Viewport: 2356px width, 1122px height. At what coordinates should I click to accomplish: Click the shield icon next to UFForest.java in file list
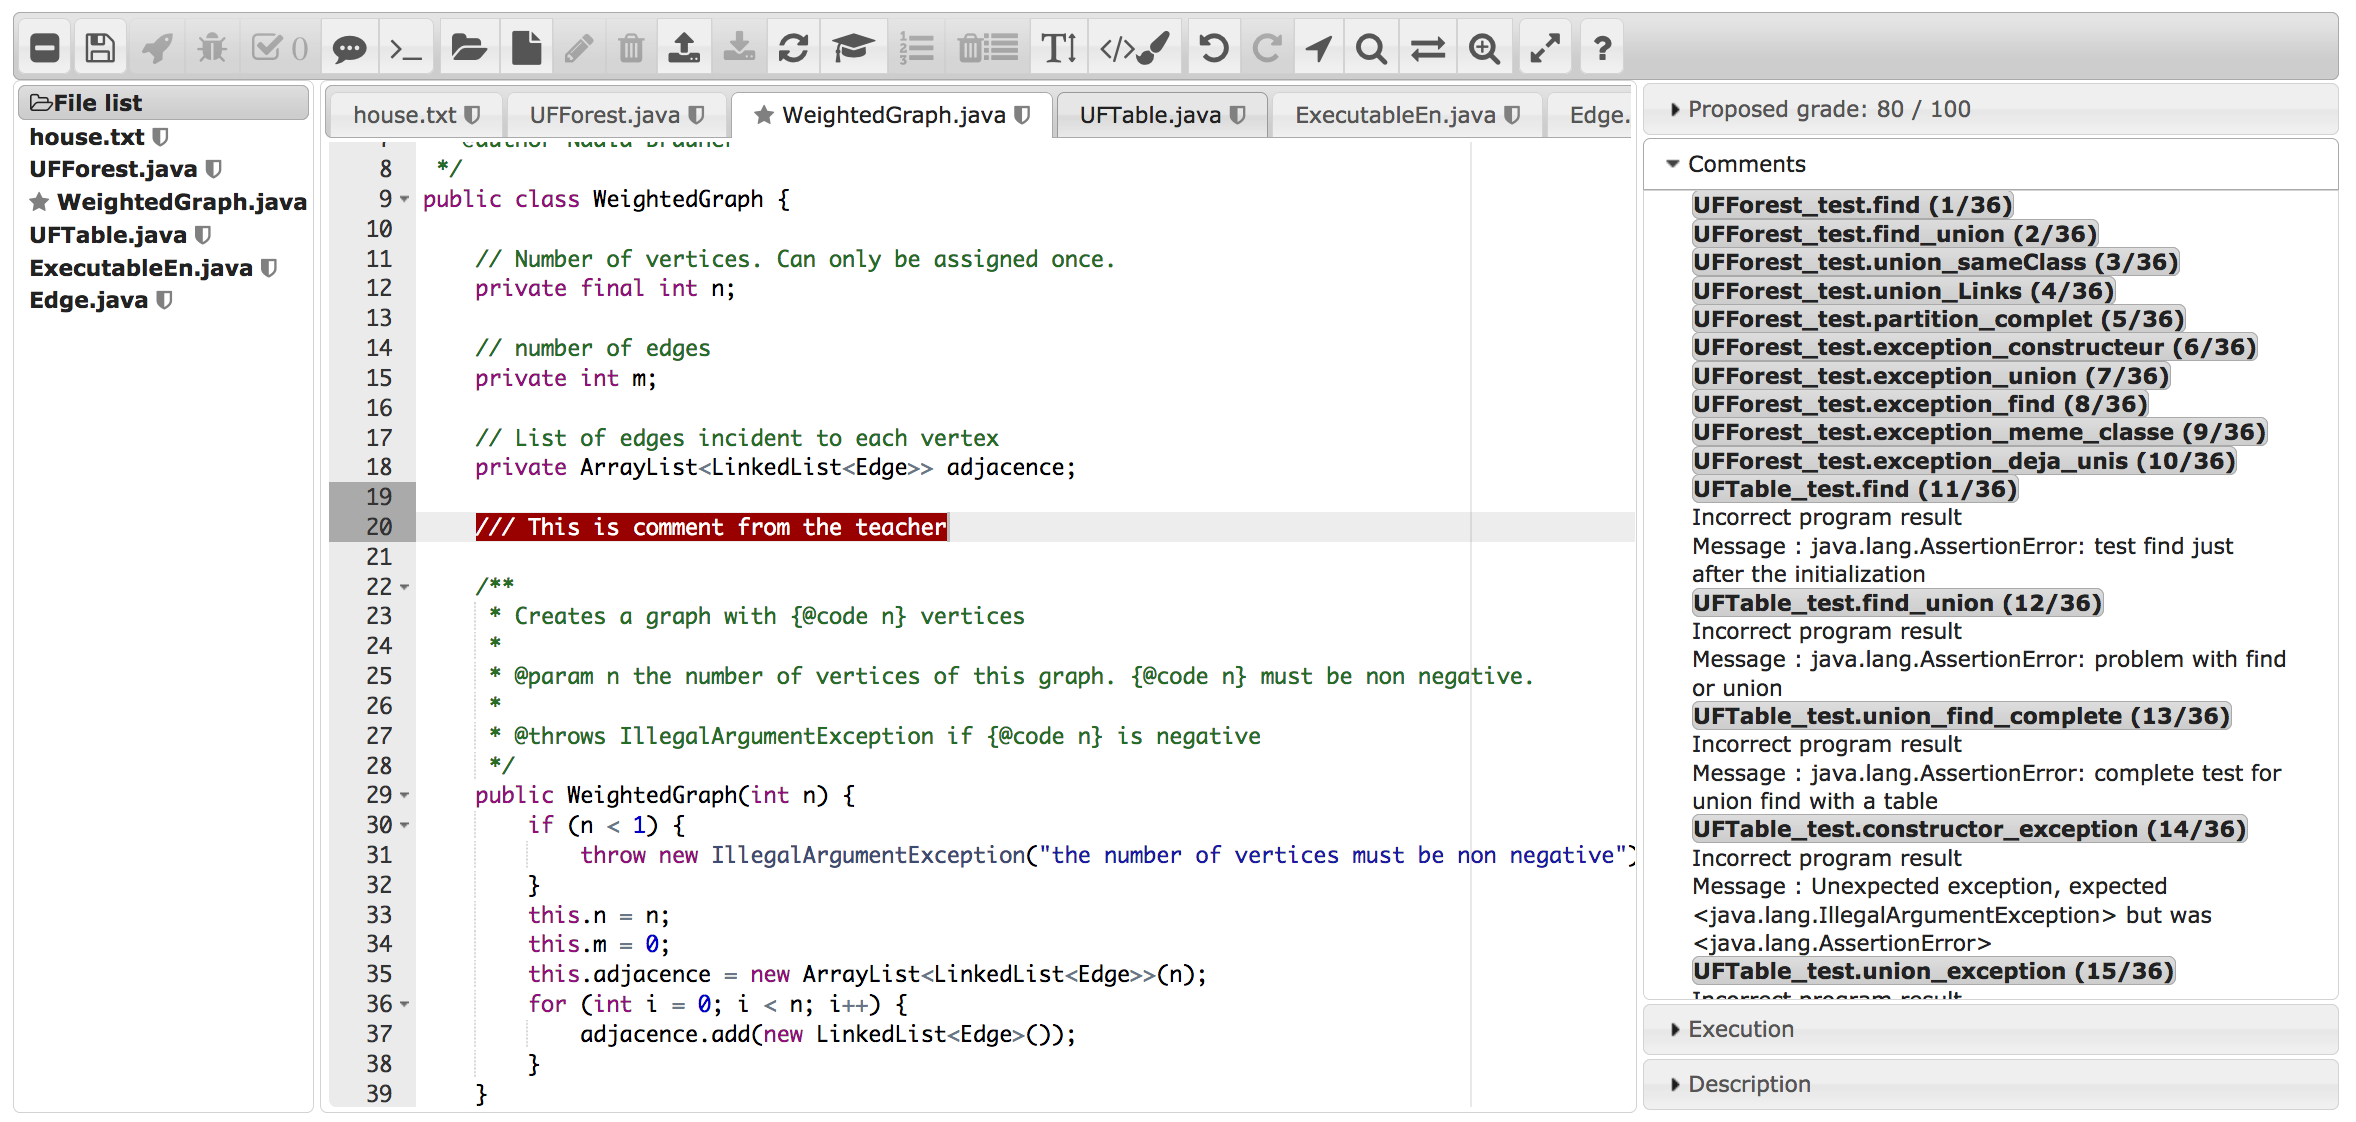click(x=213, y=168)
